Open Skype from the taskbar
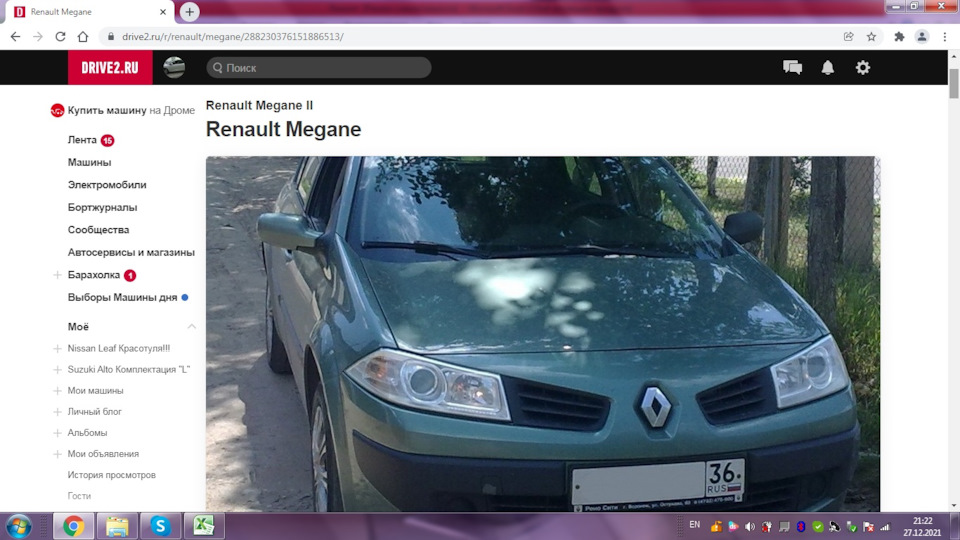This screenshot has width=960, height=540. coord(160,527)
